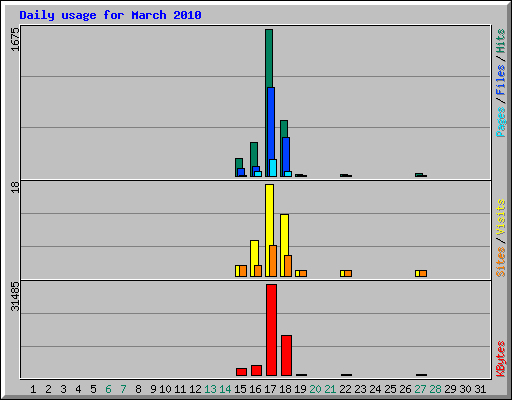
Task: Click the green day 27 axis label
Action: (x=420, y=389)
